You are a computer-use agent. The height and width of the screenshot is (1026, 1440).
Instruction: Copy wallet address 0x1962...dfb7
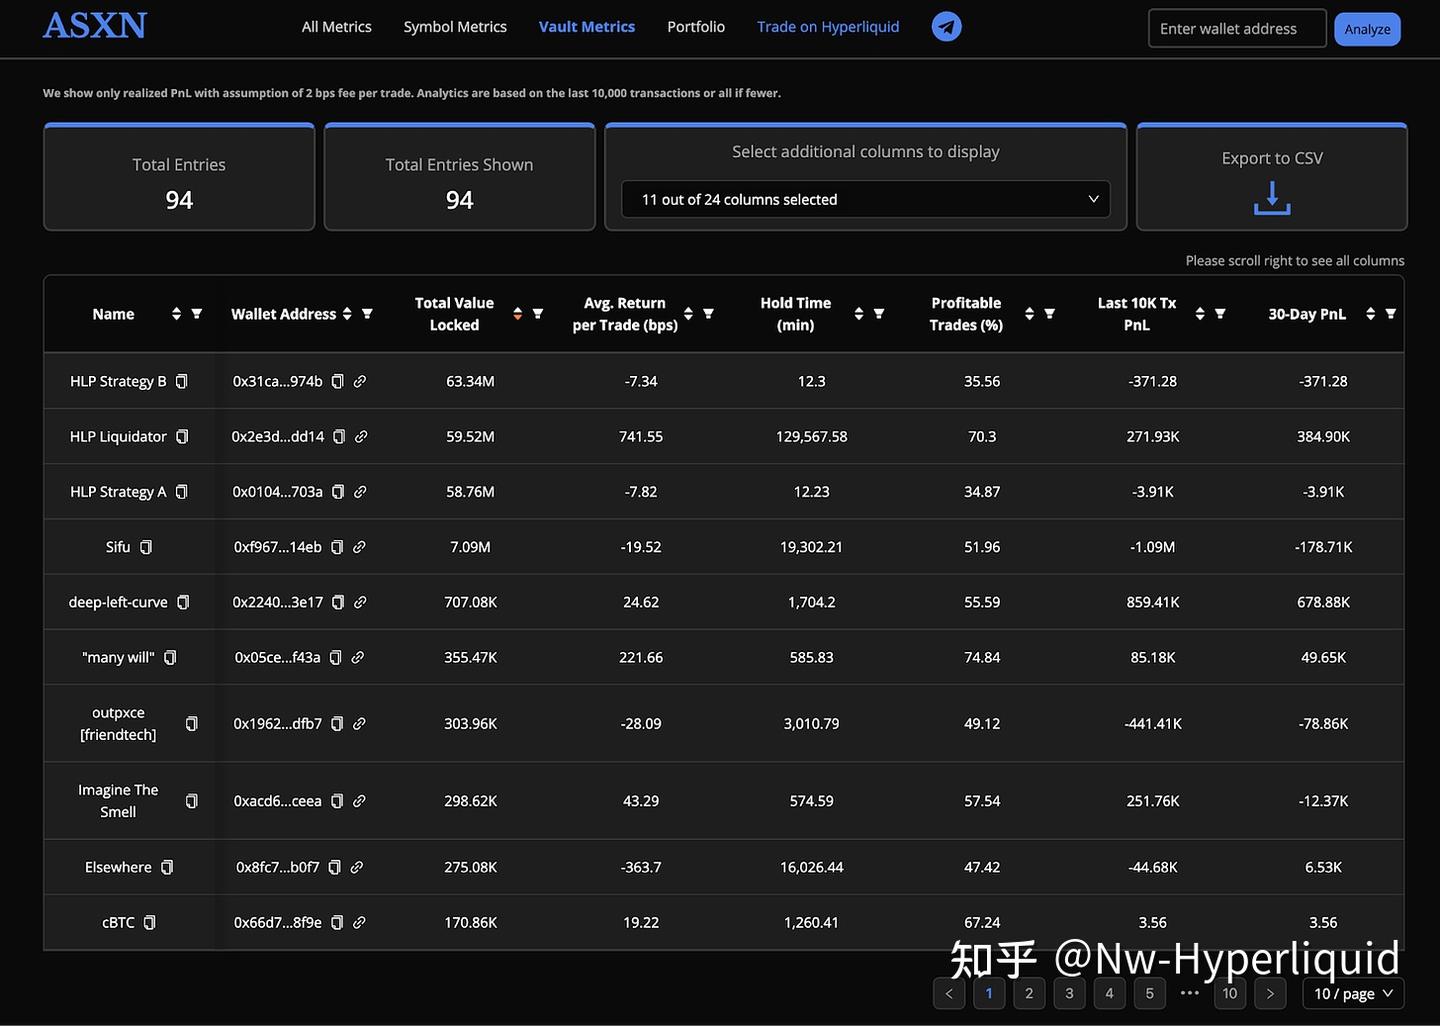click(x=337, y=723)
